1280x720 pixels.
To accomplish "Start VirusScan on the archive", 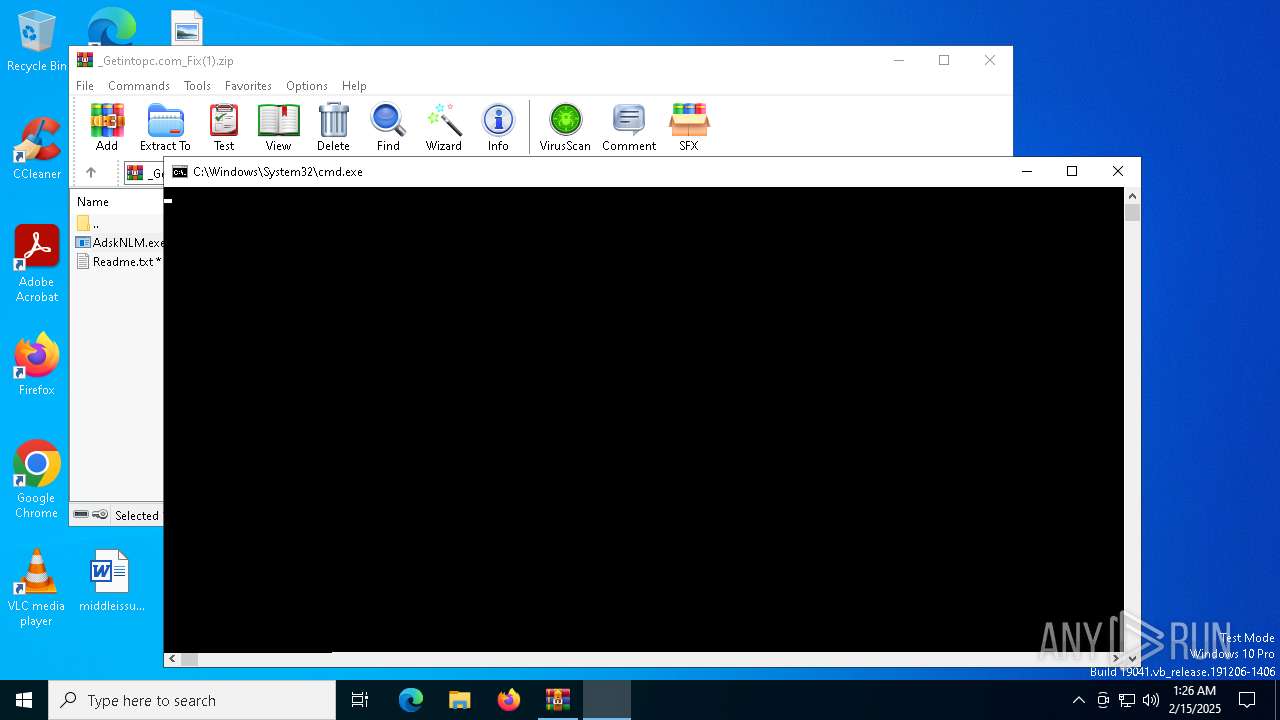I will tap(565, 127).
